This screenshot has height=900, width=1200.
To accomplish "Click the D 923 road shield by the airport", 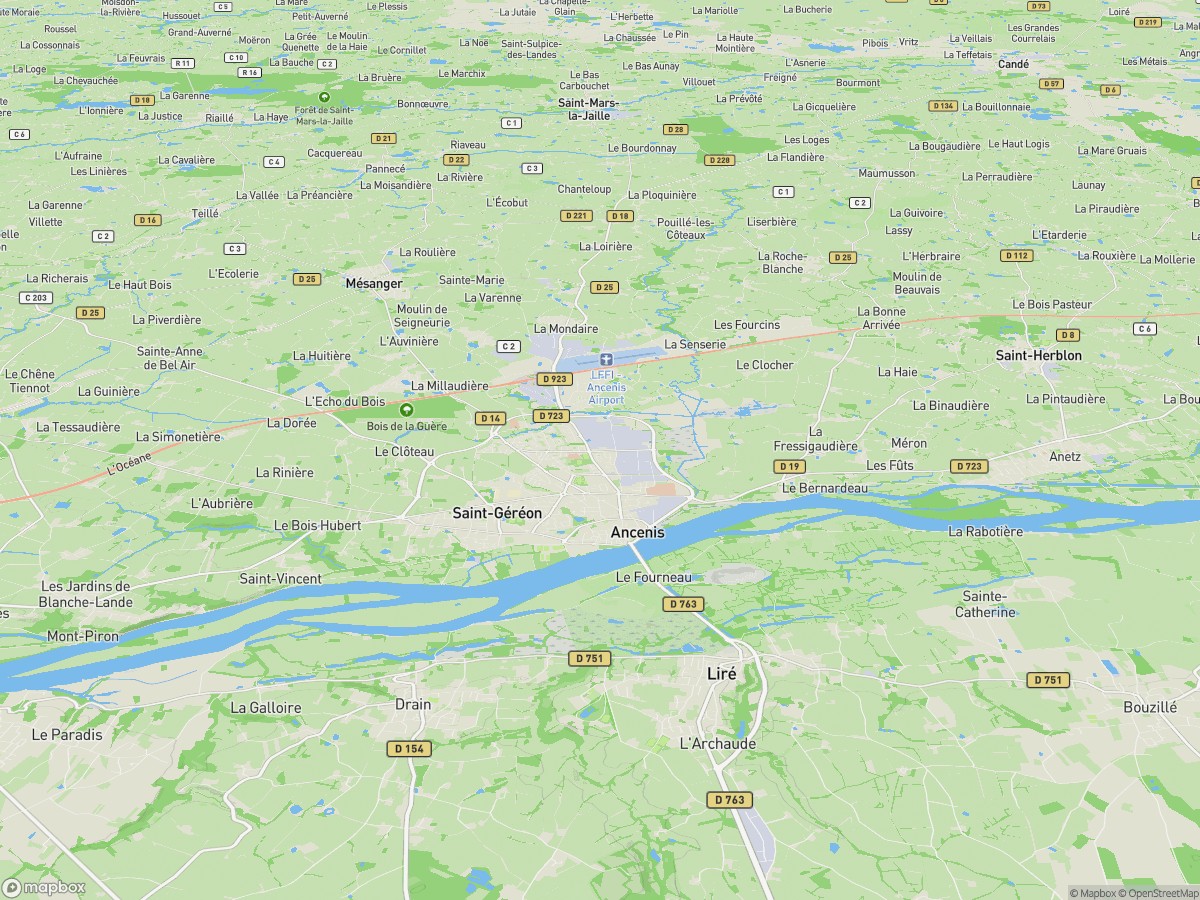I will 553,379.
